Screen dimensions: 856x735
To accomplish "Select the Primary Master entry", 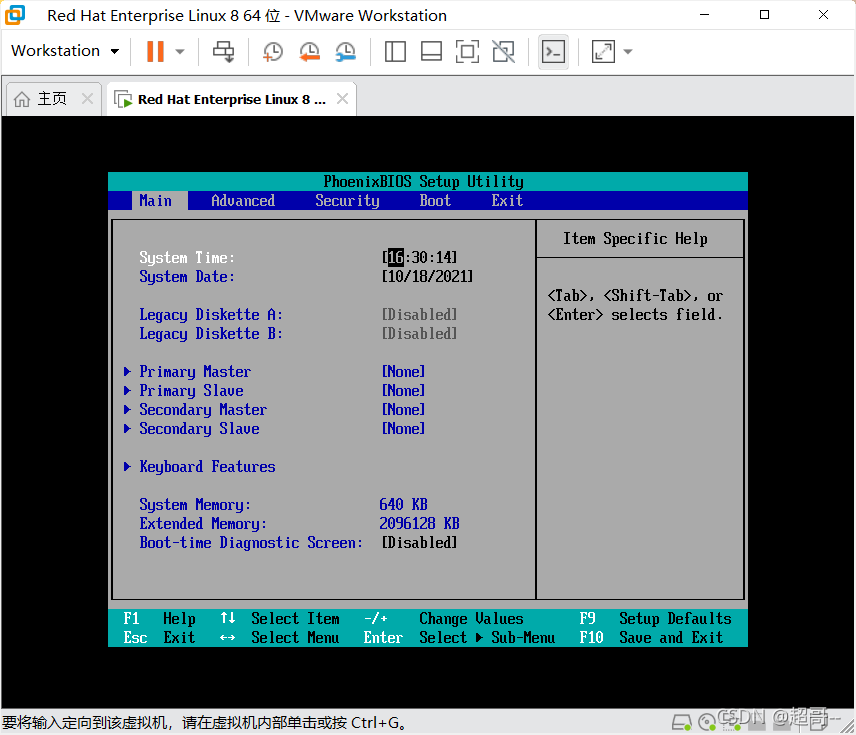I will pyautogui.click(x=195, y=372).
